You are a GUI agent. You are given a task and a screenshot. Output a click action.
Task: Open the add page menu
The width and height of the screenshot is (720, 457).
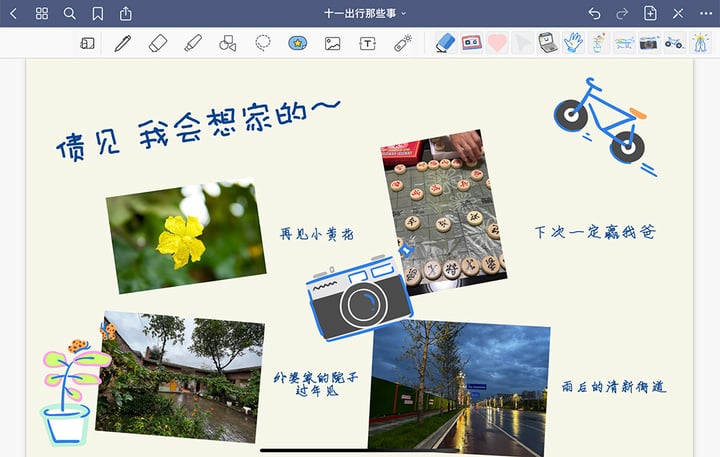point(650,13)
